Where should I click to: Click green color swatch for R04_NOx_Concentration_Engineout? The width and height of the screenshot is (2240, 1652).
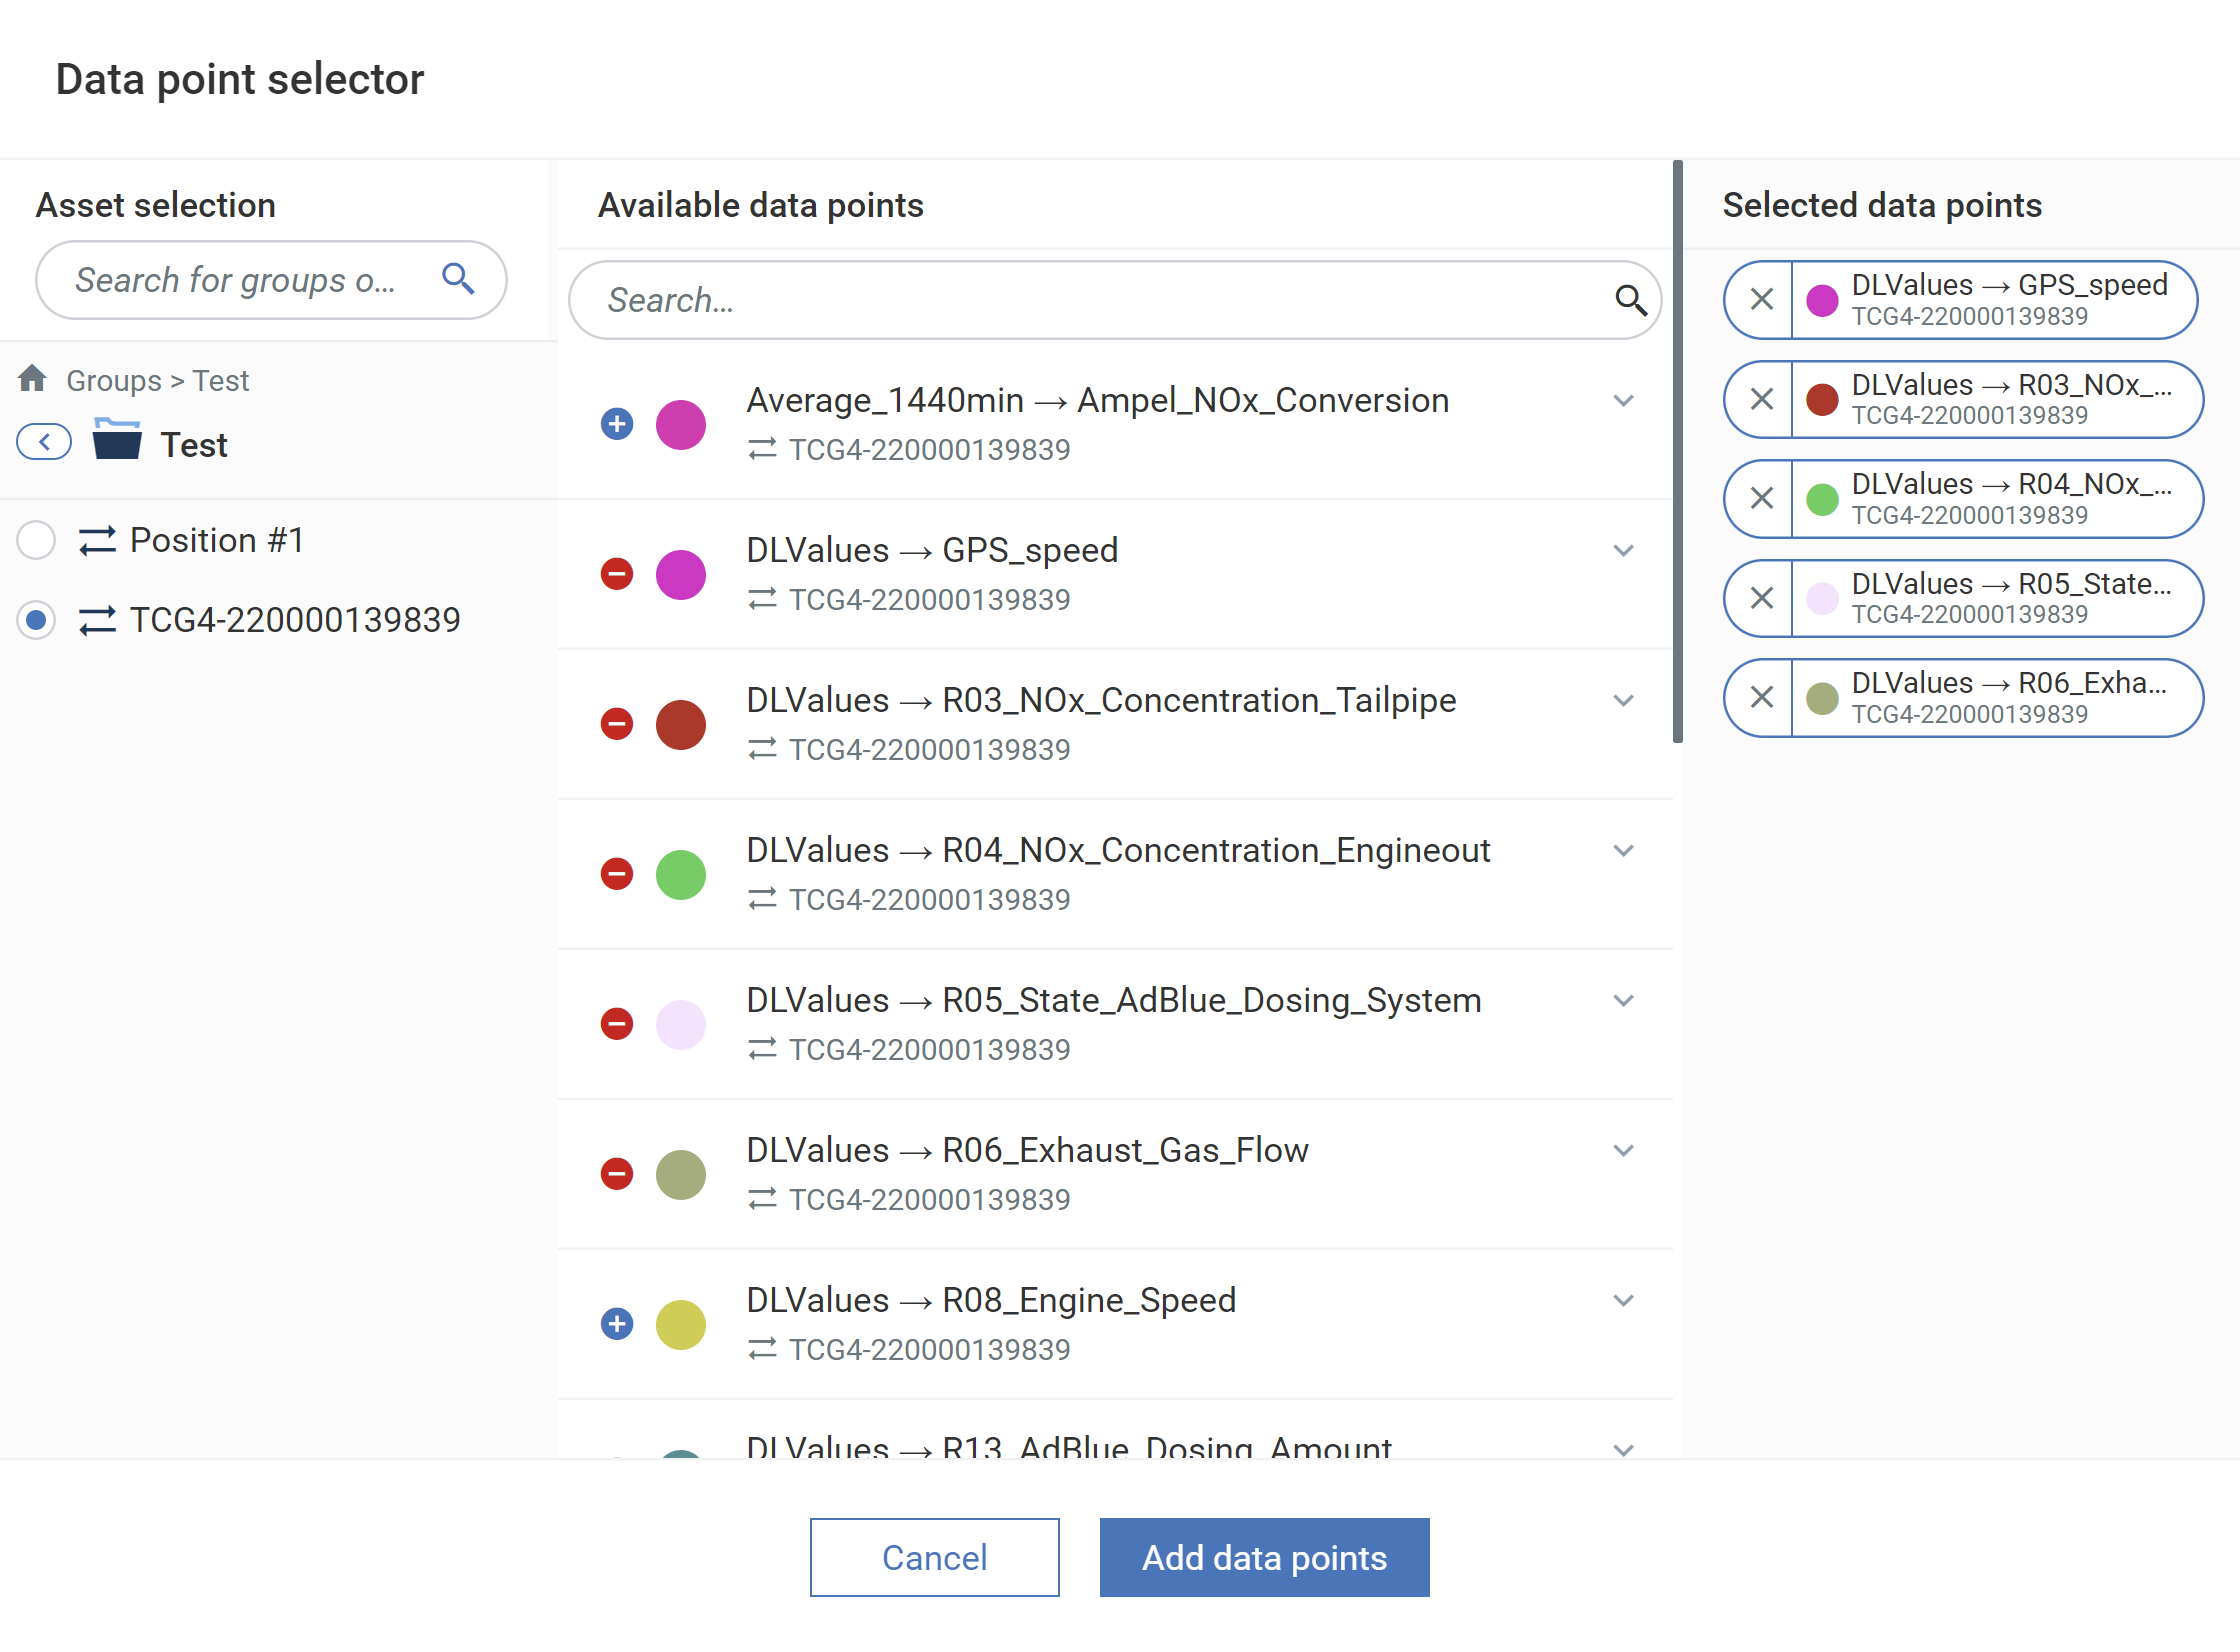tap(681, 874)
